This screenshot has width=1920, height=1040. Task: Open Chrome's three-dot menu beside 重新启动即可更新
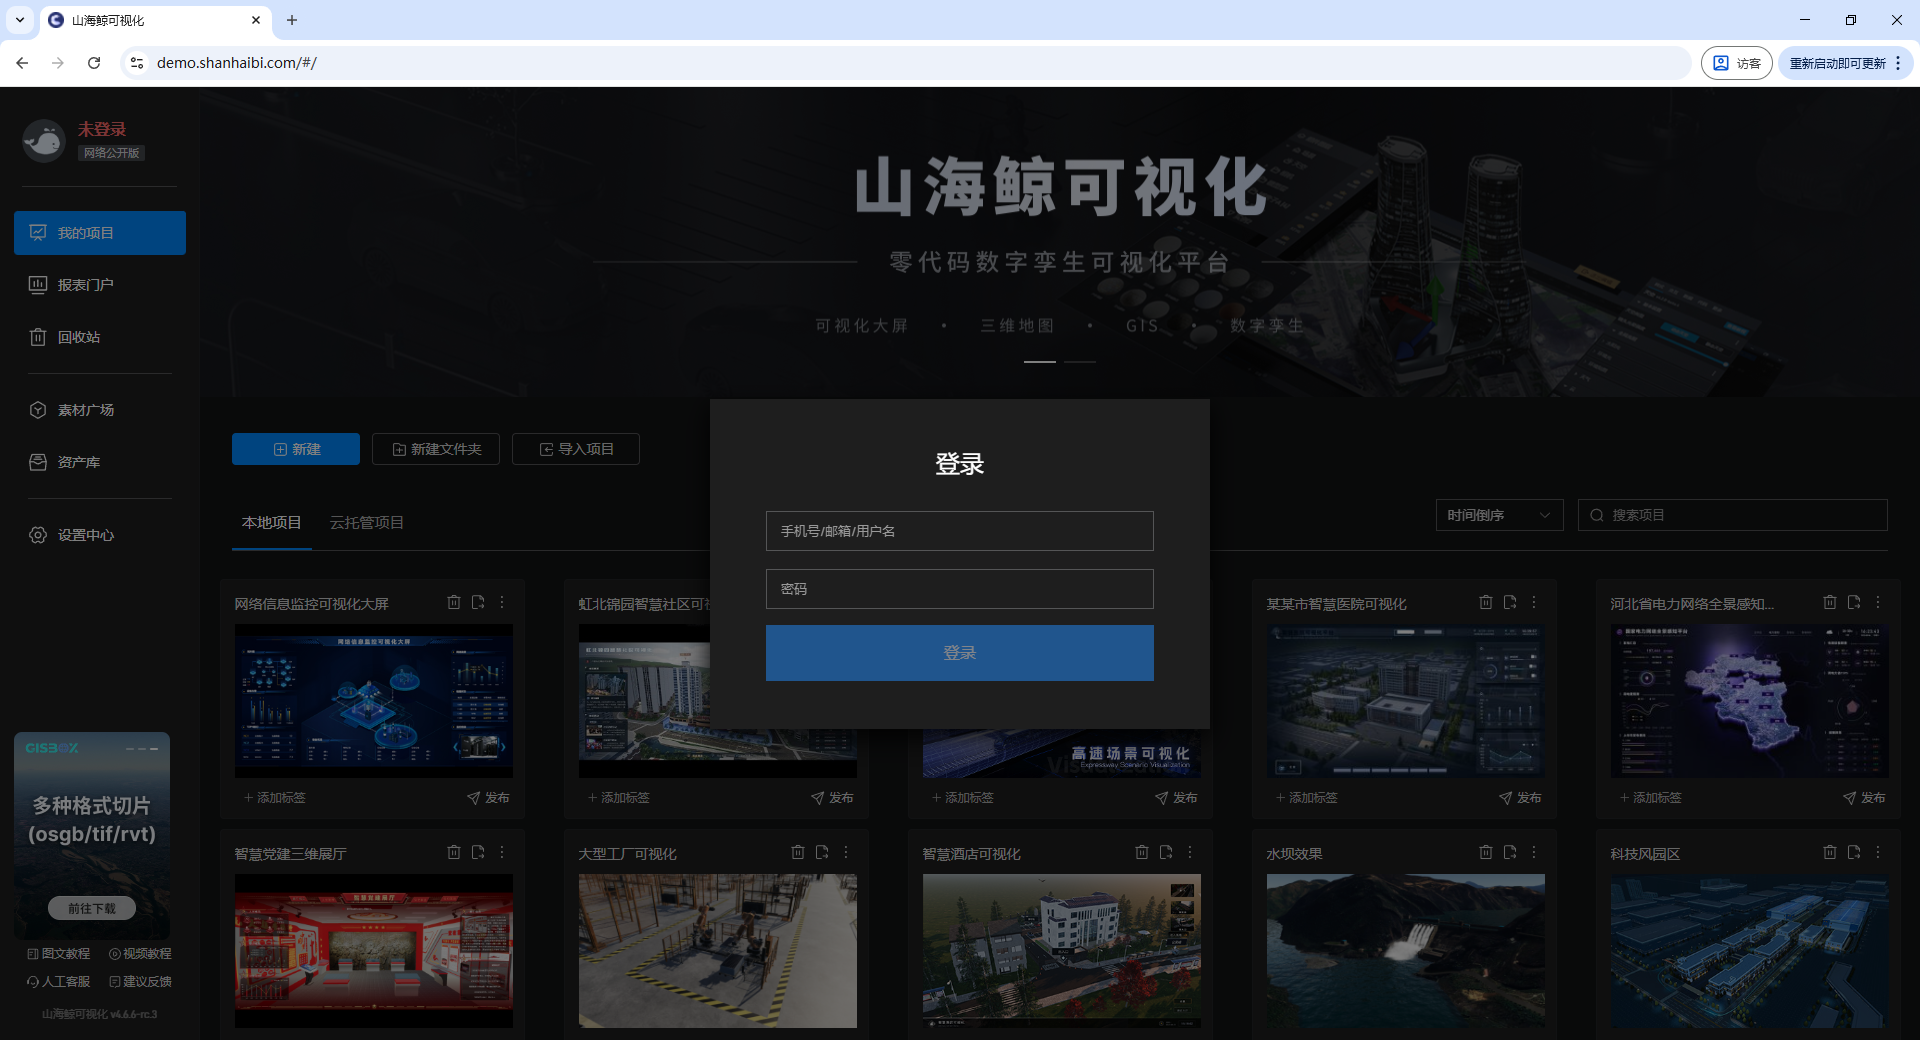[1898, 63]
